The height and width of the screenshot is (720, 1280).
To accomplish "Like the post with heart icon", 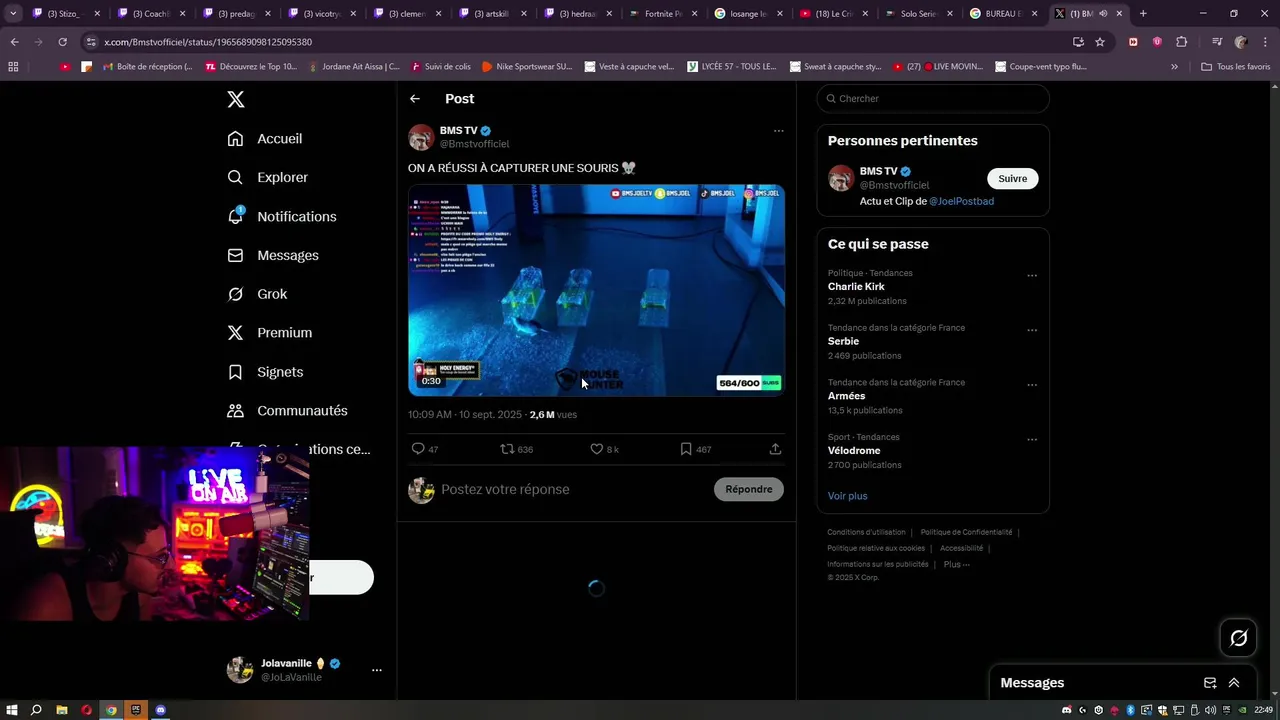I will tap(597, 449).
